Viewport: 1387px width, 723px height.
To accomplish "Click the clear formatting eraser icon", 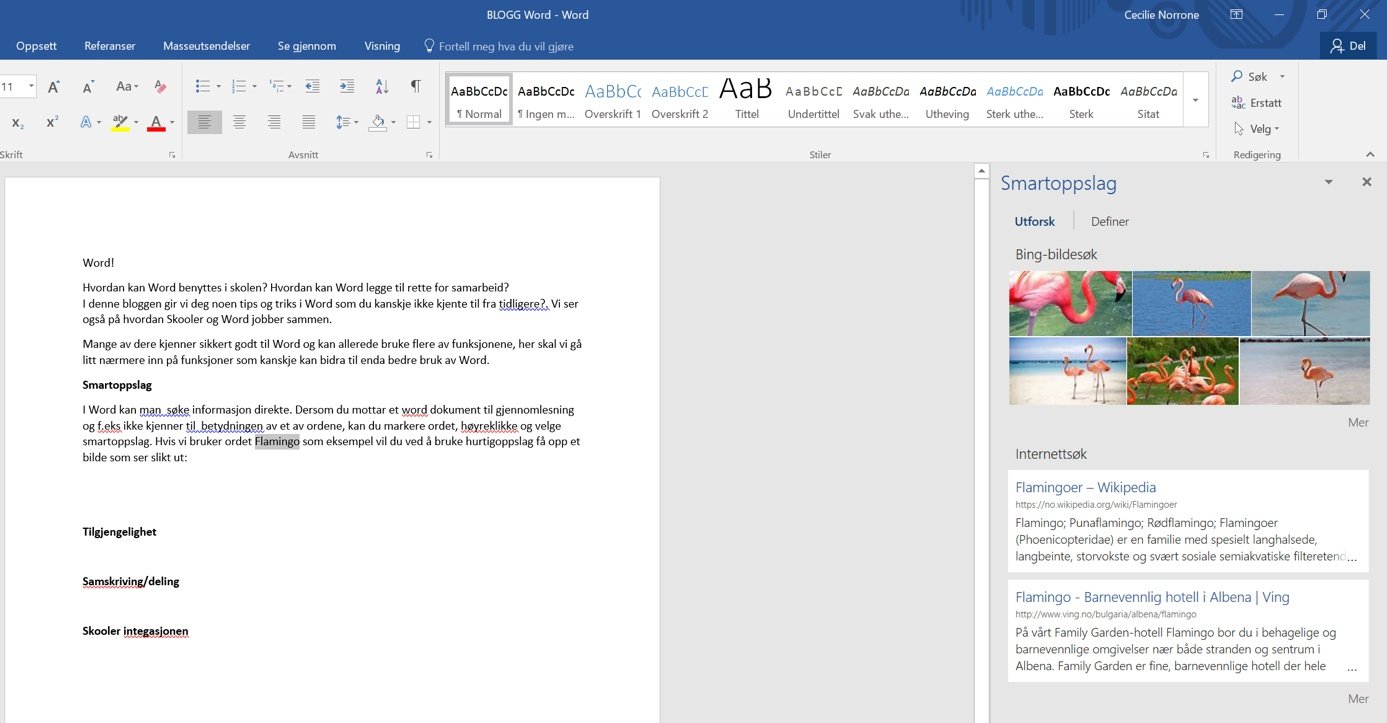I will point(160,87).
